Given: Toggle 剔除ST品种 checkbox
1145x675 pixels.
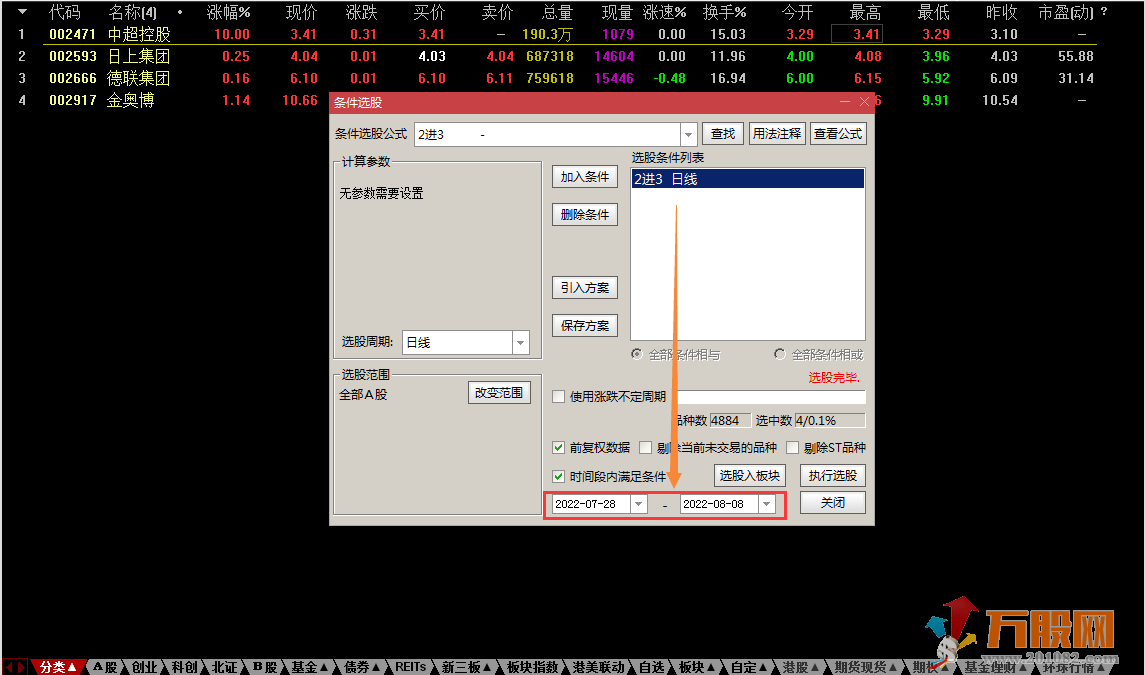Looking at the screenshot, I should click(793, 448).
